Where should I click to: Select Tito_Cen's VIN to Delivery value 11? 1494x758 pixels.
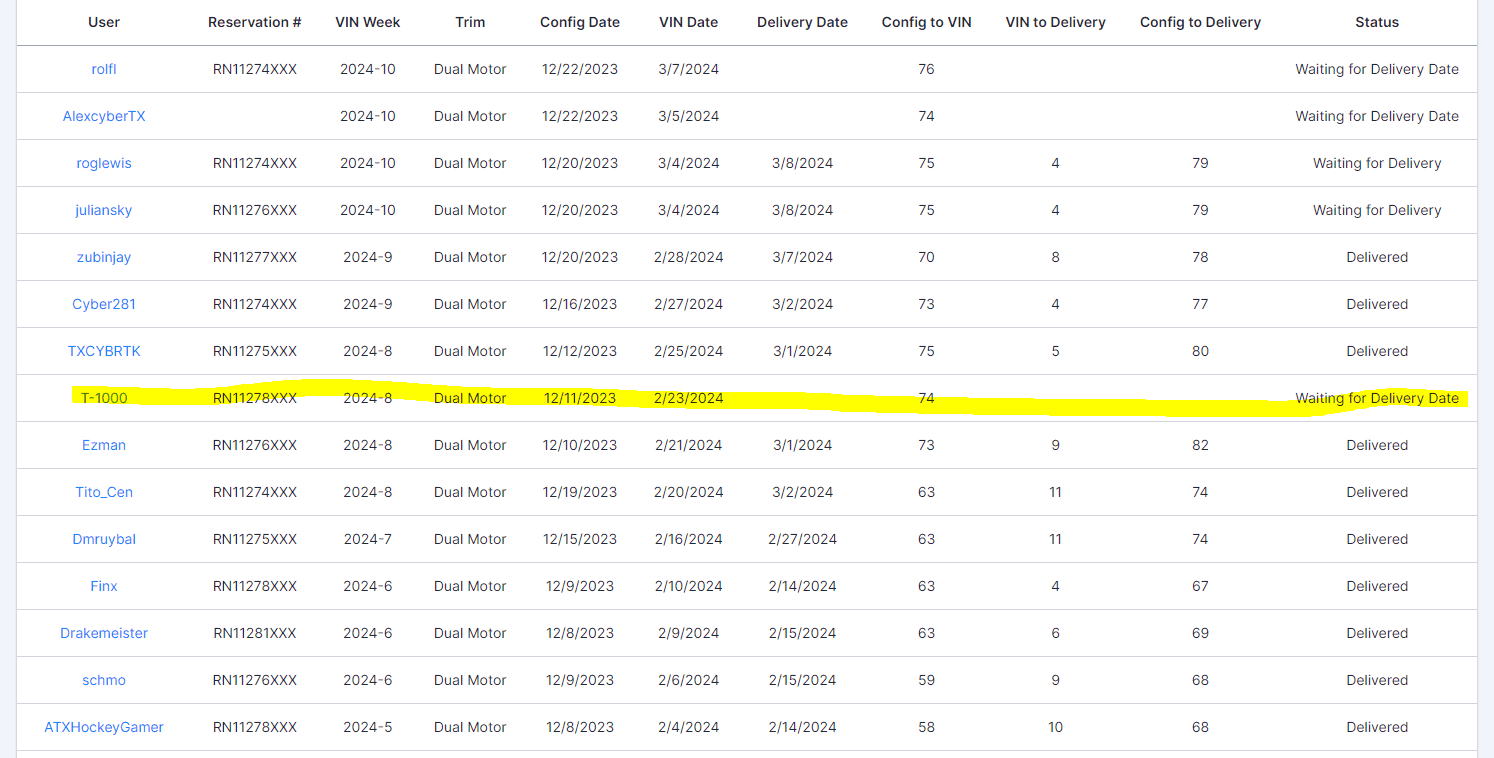pos(1056,492)
